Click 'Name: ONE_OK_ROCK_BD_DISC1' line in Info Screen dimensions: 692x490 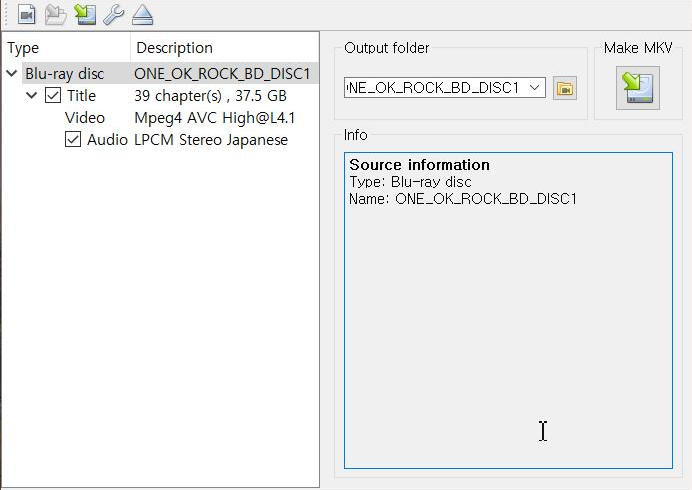click(x=463, y=199)
